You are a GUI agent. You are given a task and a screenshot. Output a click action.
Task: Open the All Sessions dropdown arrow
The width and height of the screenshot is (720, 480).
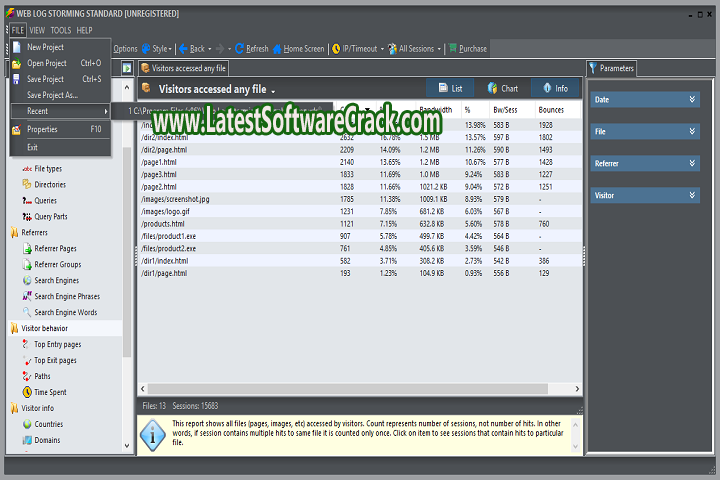coord(439,49)
